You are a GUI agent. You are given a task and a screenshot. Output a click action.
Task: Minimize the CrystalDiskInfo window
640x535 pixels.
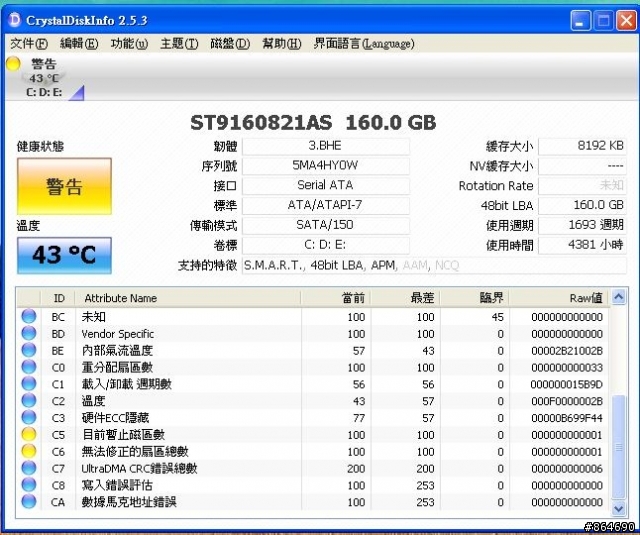coord(580,20)
